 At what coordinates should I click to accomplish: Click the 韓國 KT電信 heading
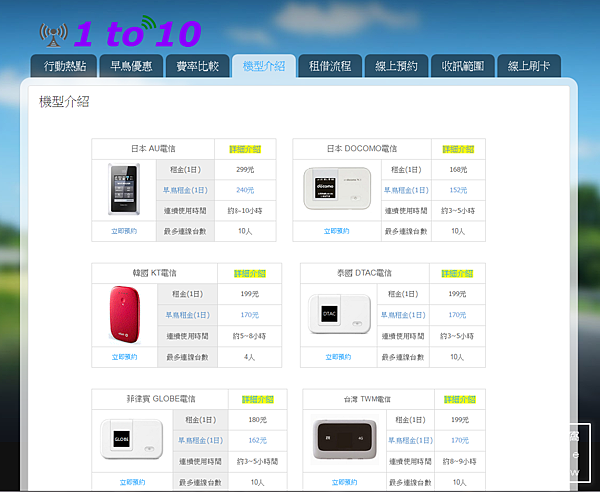155,273
